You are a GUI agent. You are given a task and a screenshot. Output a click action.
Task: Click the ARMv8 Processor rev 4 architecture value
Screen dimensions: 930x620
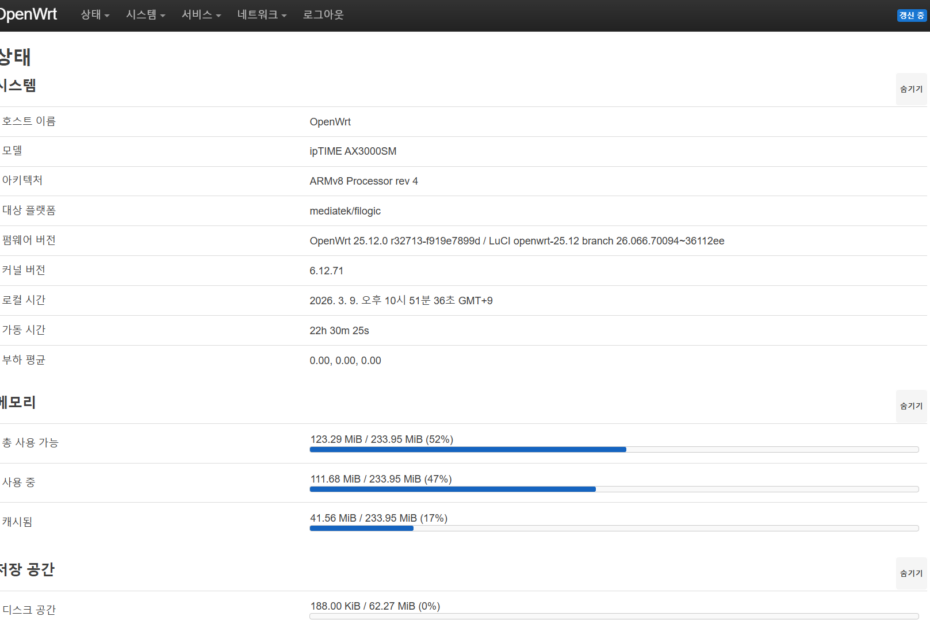(x=364, y=181)
